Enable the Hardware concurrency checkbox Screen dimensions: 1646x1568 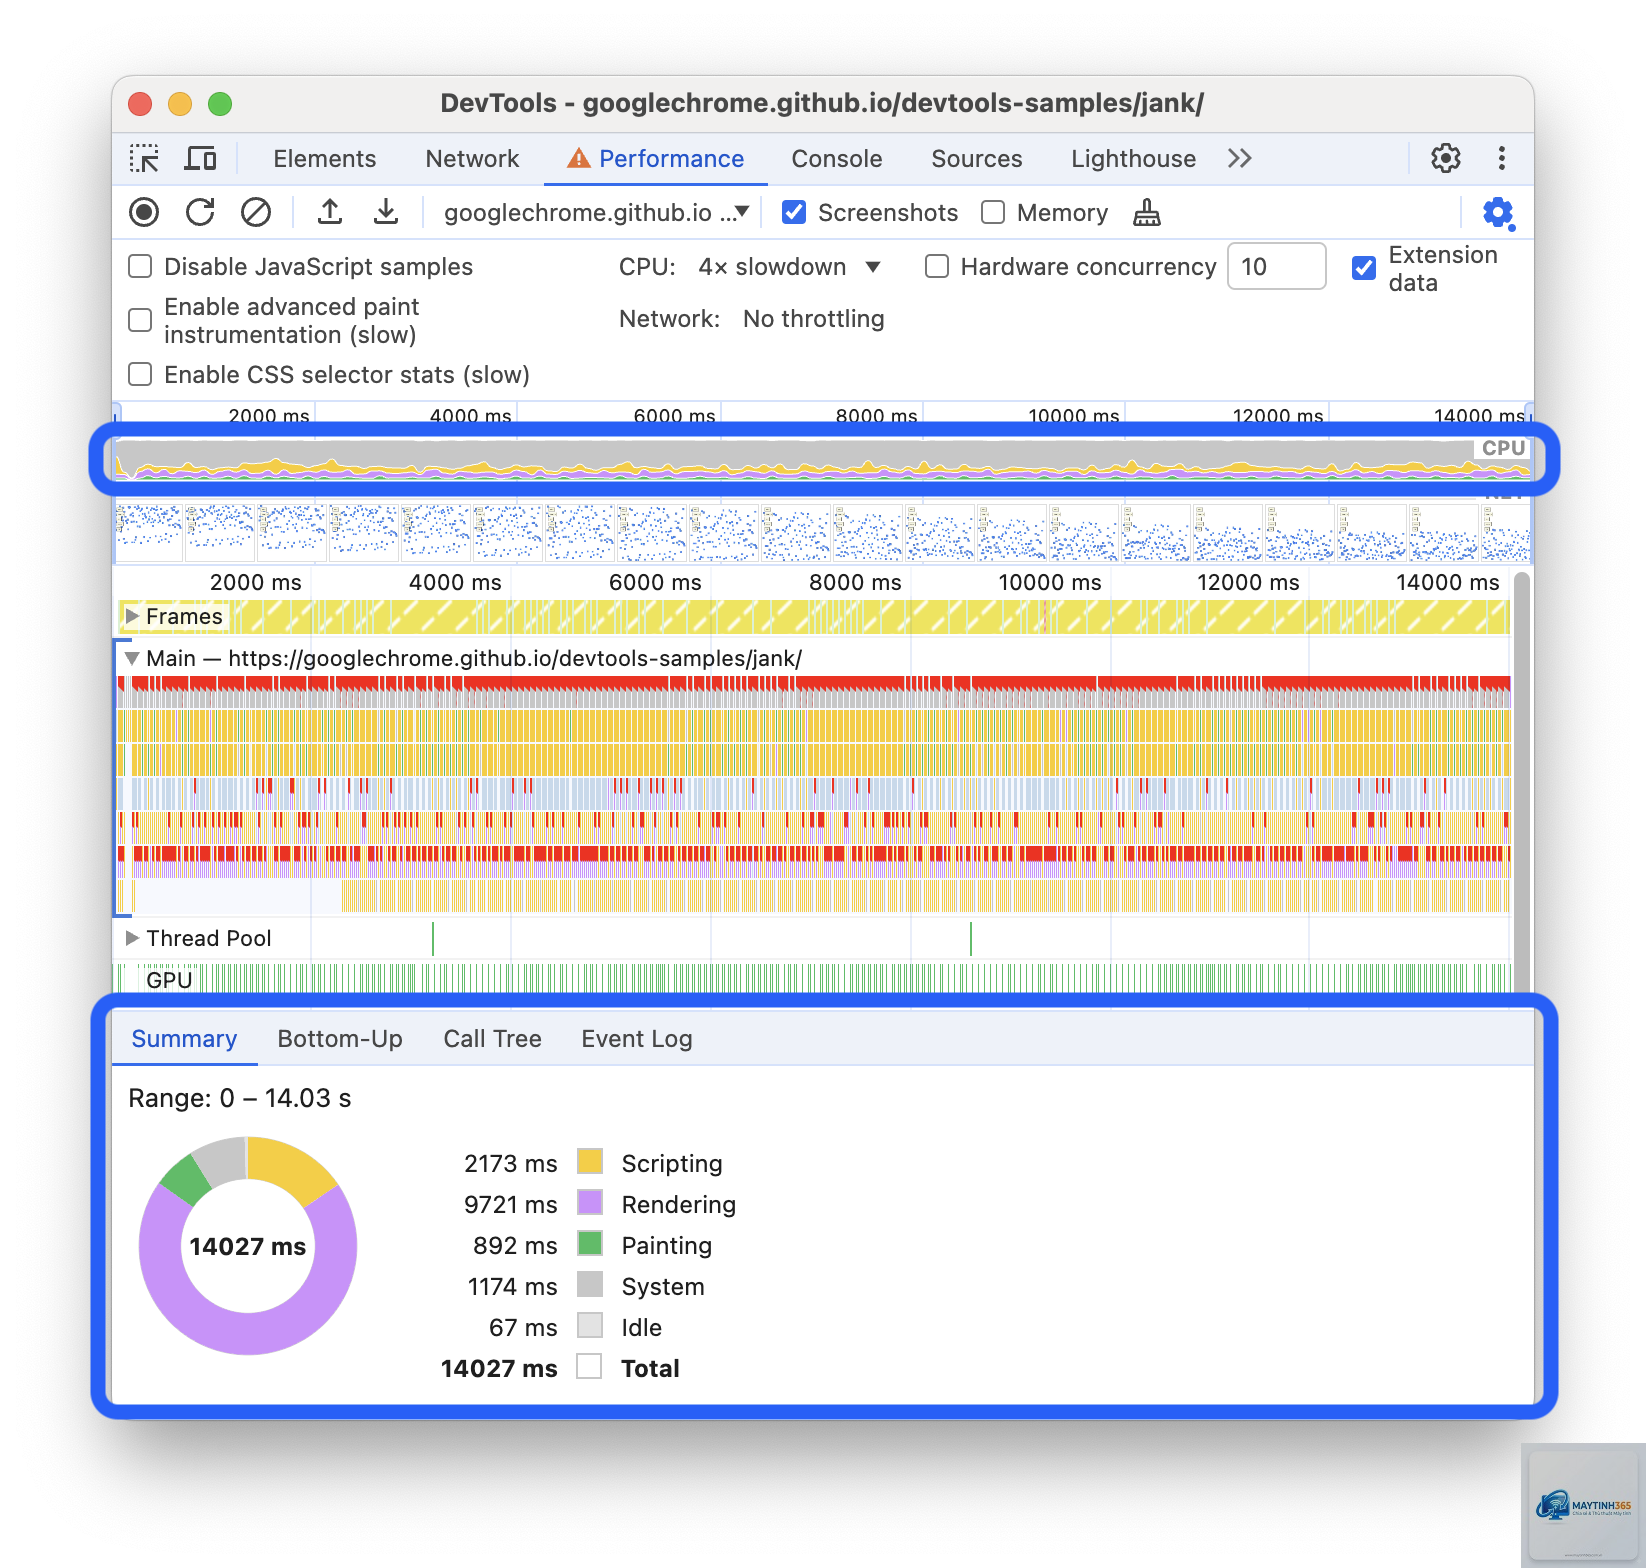[x=937, y=266]
